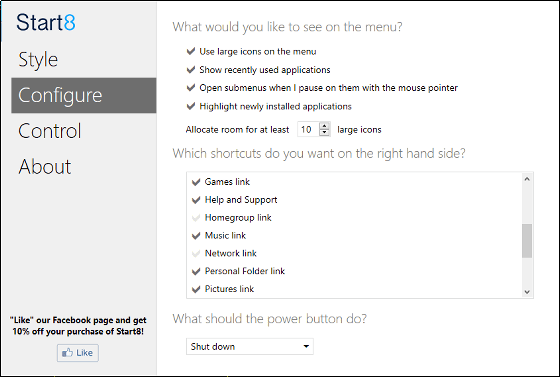
Task: Open the Shut down power button dropdown
Action: pos(250,346)
